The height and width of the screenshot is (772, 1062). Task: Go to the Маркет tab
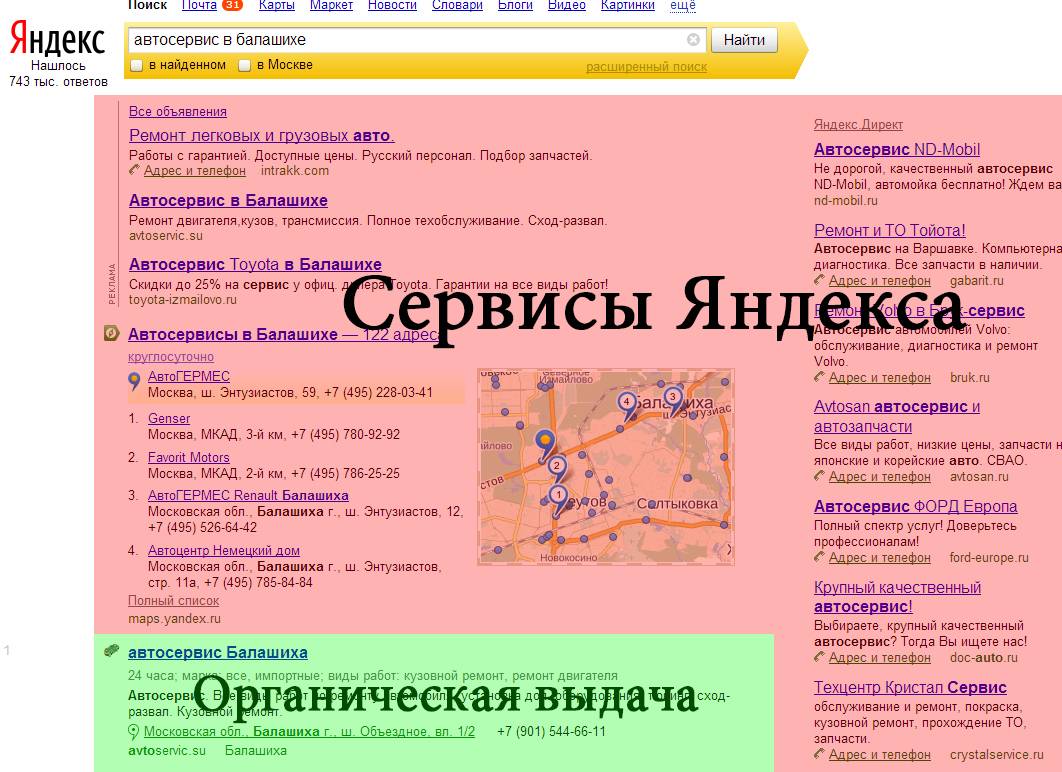[331, 5]
